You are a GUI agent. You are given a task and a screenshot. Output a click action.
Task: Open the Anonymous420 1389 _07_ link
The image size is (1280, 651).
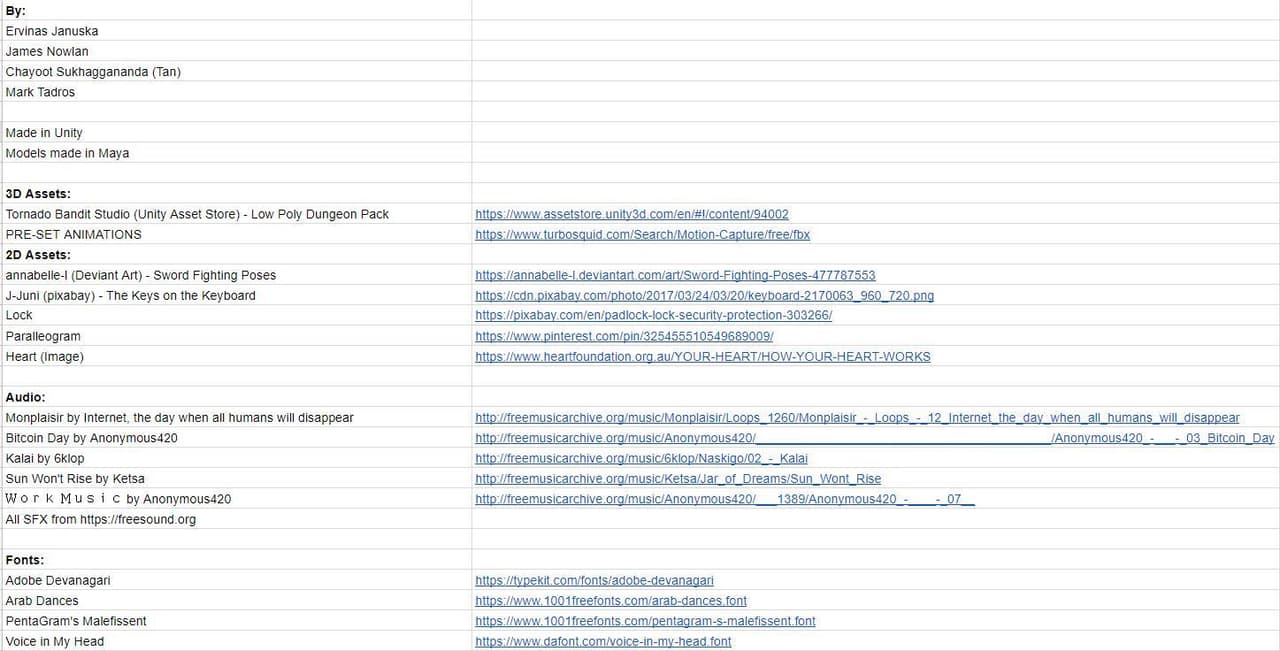725,499
